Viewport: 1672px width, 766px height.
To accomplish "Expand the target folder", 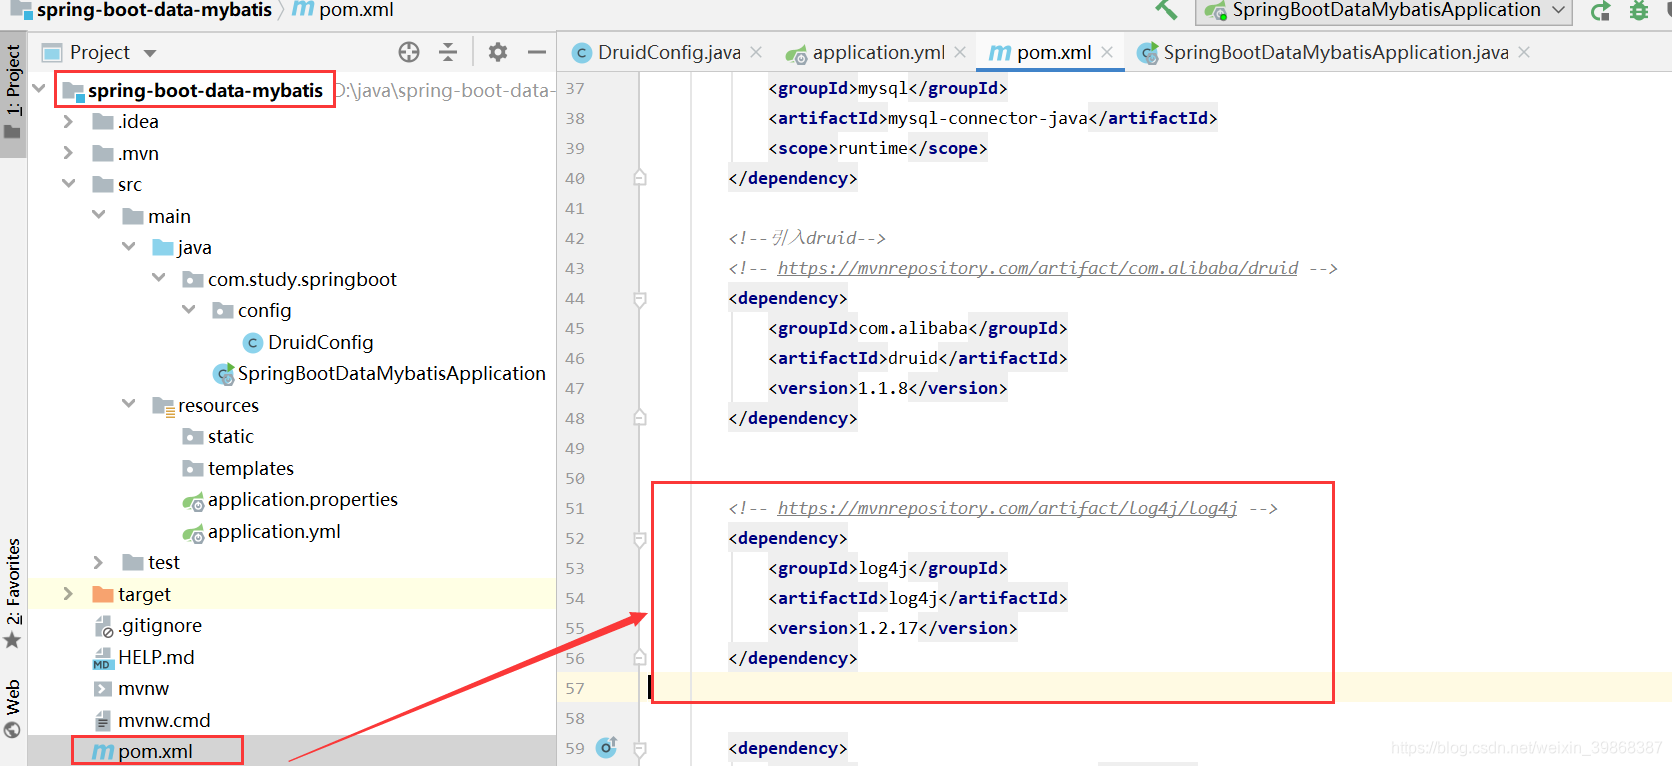I will click(x=68, y=594).
